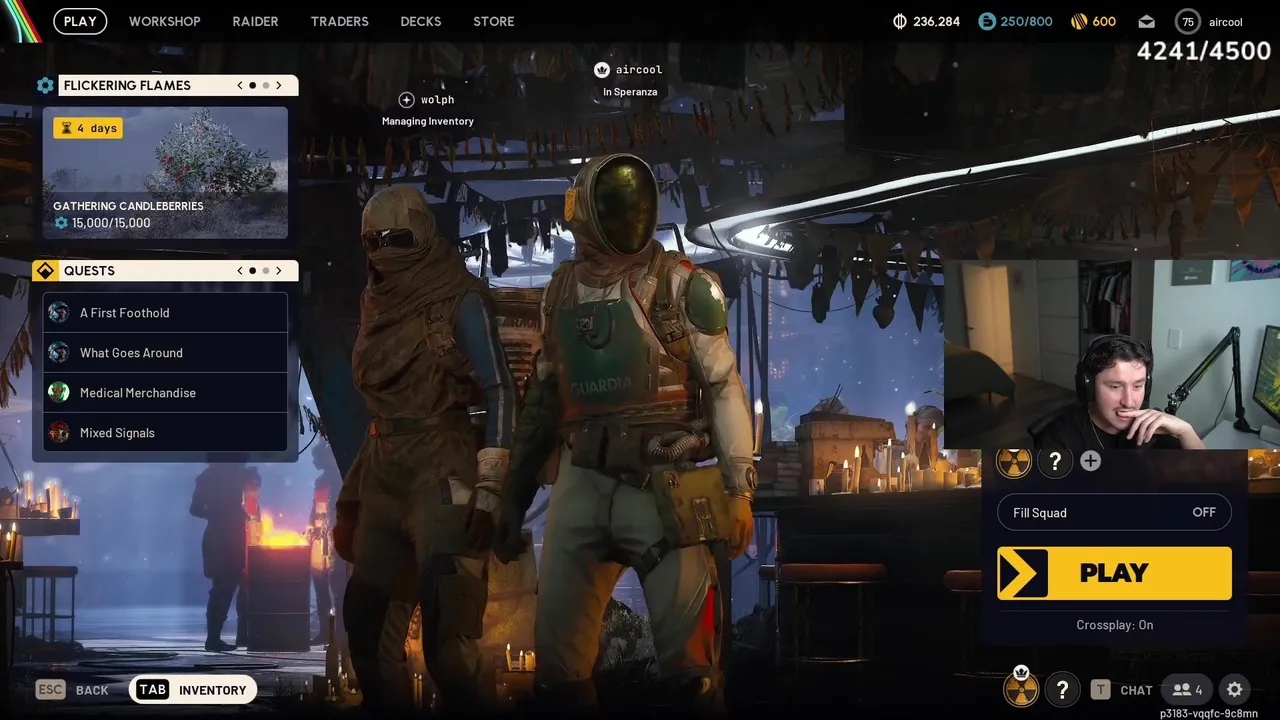
Task: Click the coin currency icon beside 236,284
Action: pos(899,21)
